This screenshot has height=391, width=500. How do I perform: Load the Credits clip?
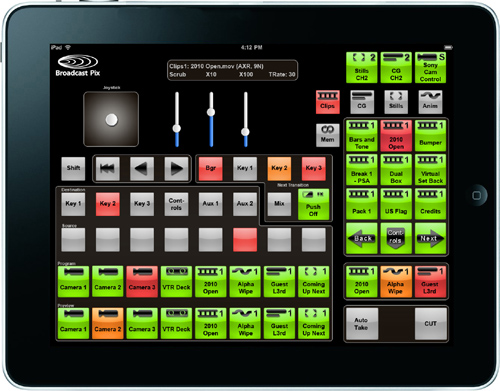click(430, 204)
